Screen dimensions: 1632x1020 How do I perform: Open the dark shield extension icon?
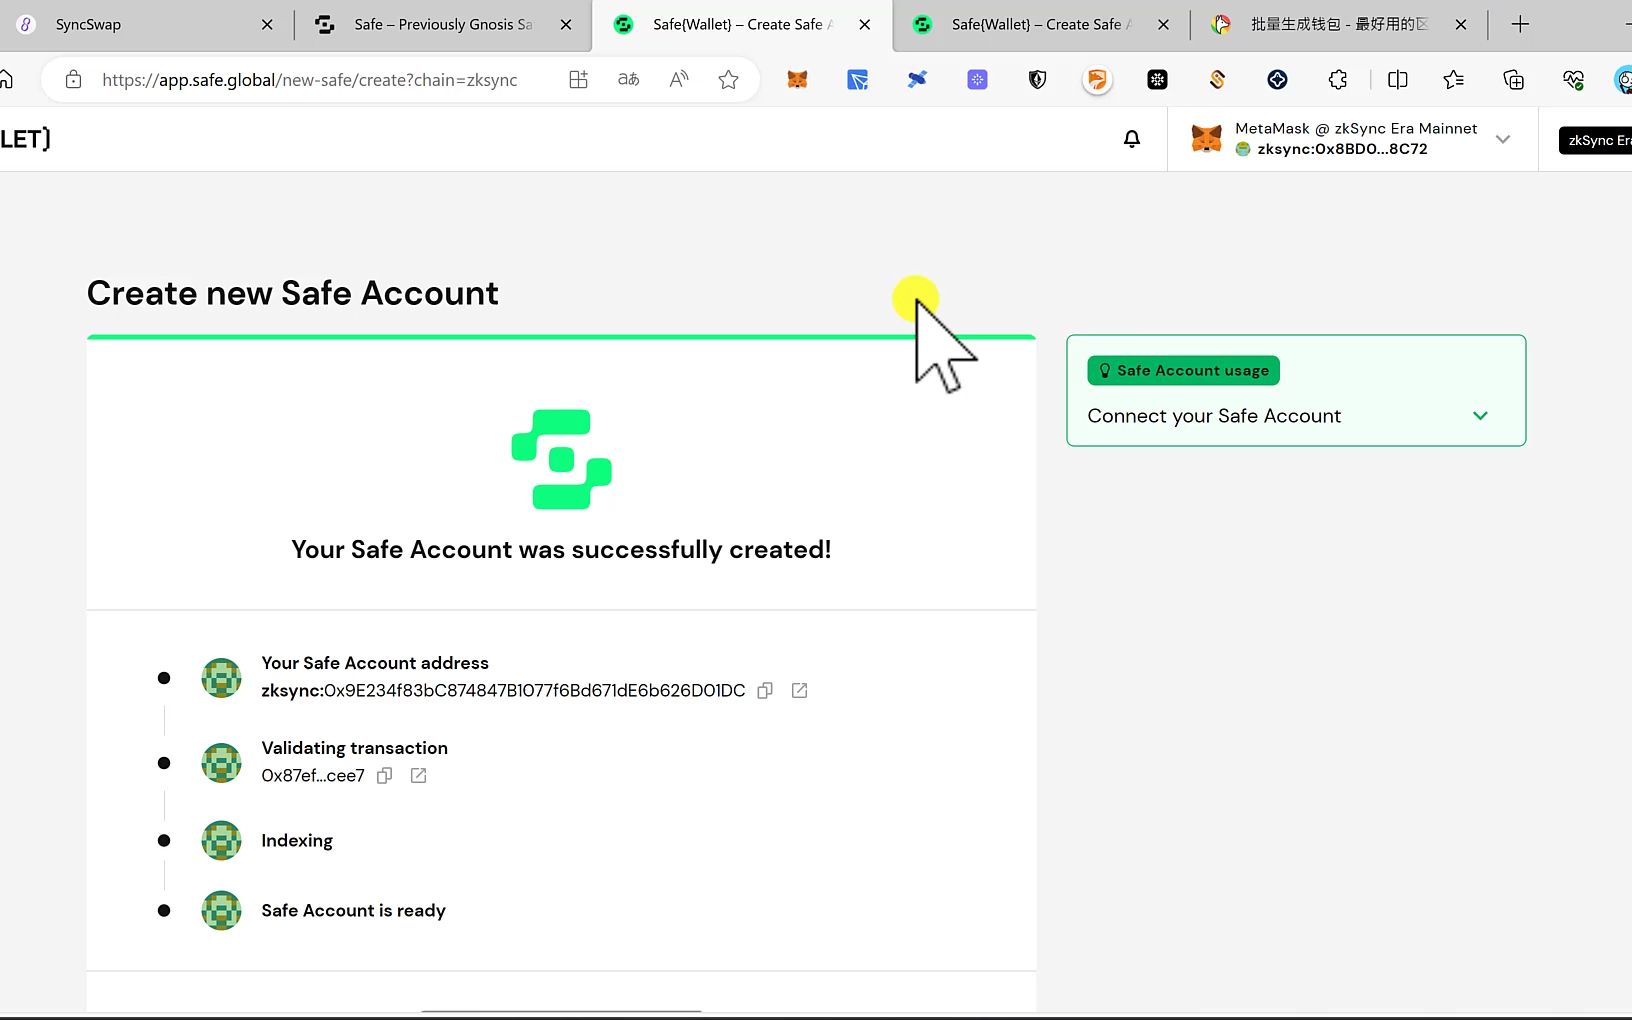click(x=1037, y=80)
